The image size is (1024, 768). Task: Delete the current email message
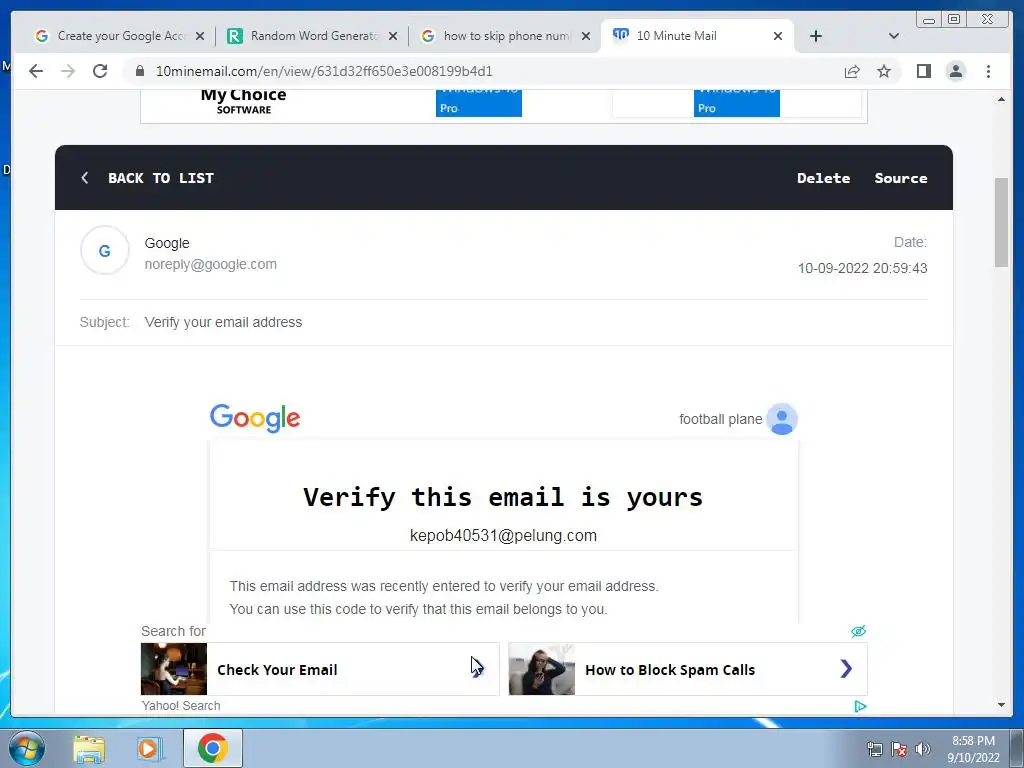[824, 178]
